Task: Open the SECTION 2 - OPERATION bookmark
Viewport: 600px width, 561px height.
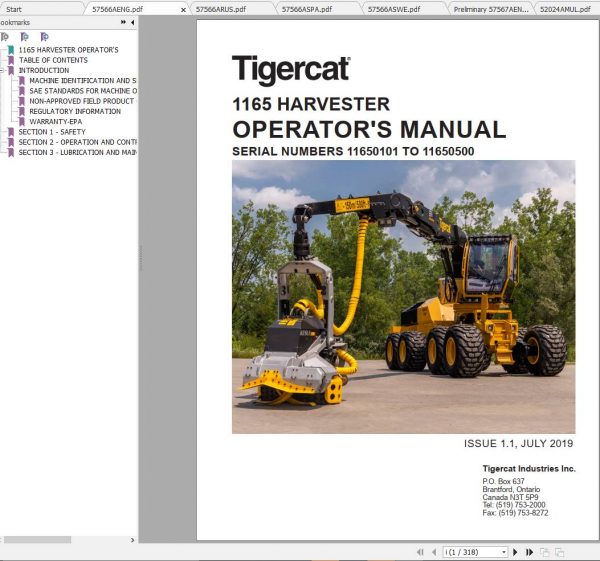Action: coord(78,142)
